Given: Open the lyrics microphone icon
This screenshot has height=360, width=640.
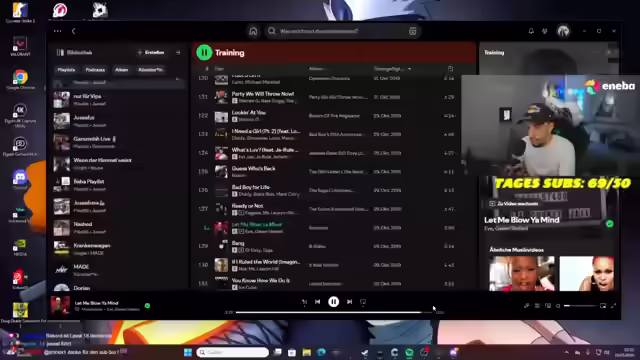Looking at the screenshot, I should pos(527,306).
